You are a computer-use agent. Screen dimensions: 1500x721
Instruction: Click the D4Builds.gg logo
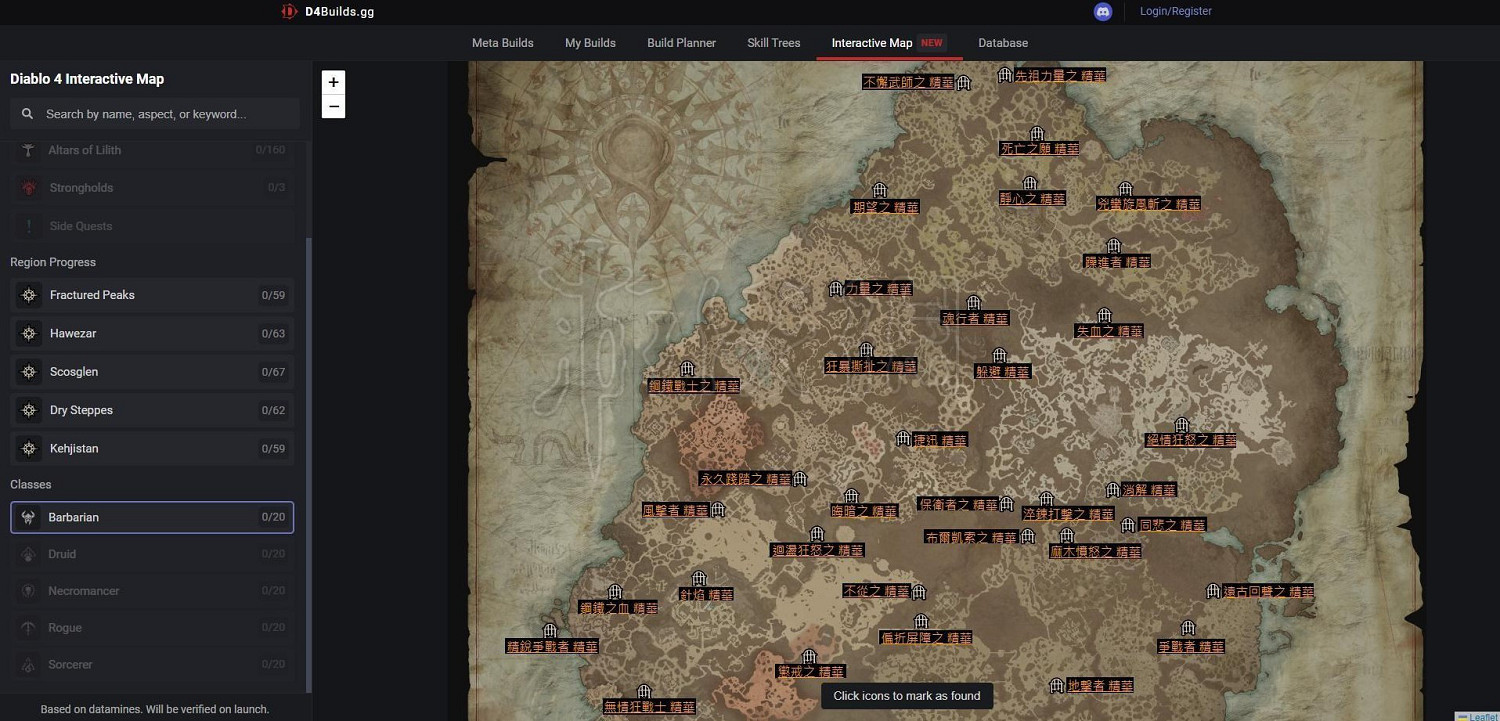[x=328, y=12]
